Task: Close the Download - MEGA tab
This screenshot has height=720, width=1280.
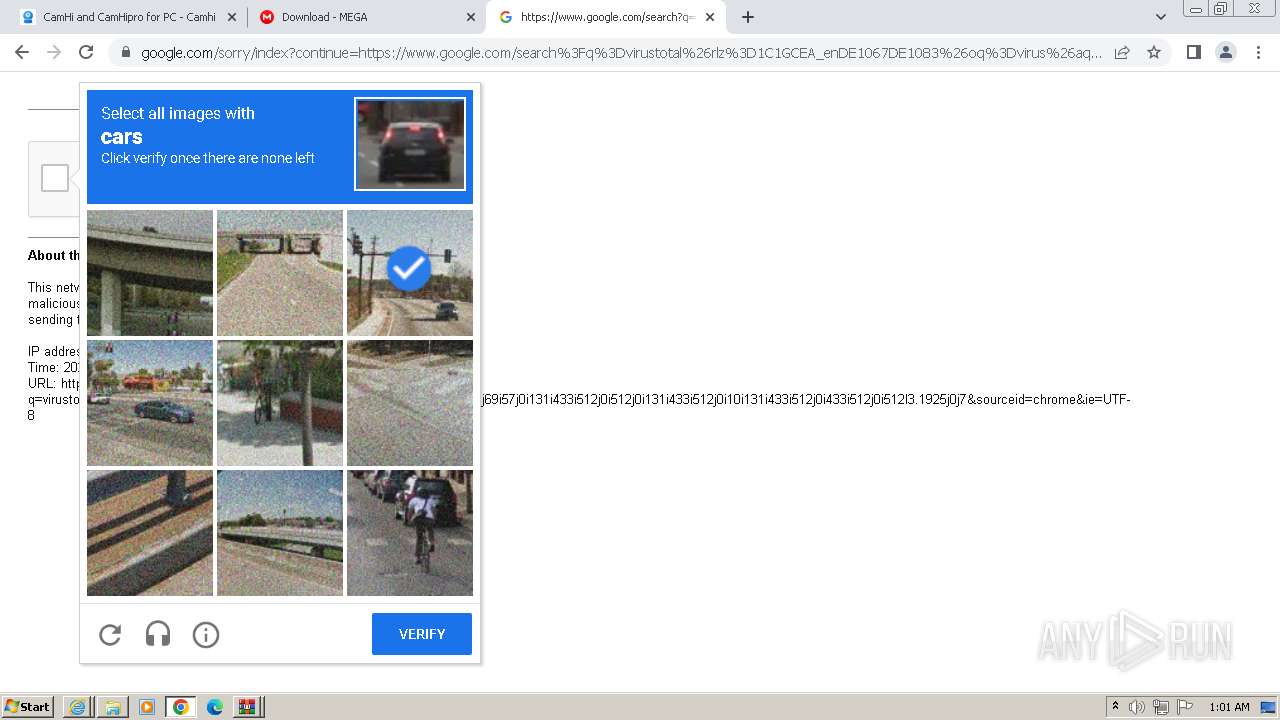Action: (x=471, y=17)
